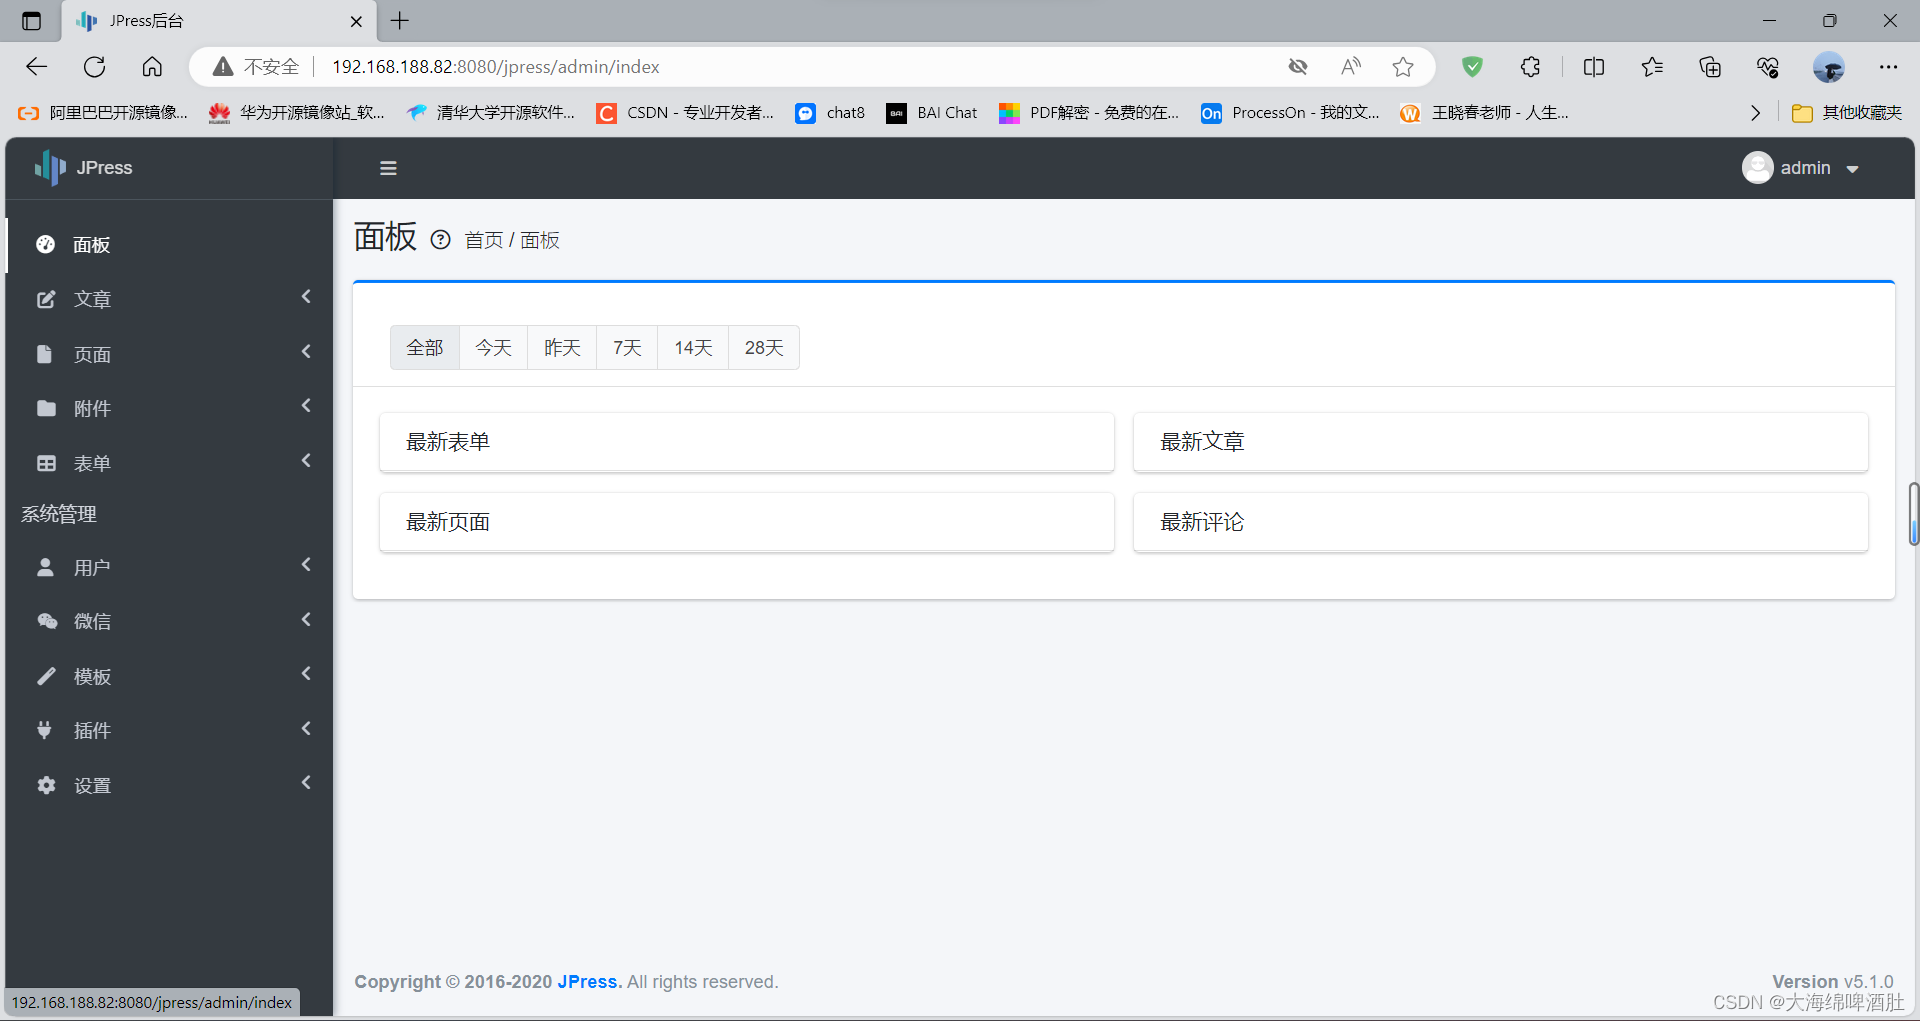Screen dimensions: 1920x1021
Task: Select the 28天 time filter tab
Action: click(764, 347)
